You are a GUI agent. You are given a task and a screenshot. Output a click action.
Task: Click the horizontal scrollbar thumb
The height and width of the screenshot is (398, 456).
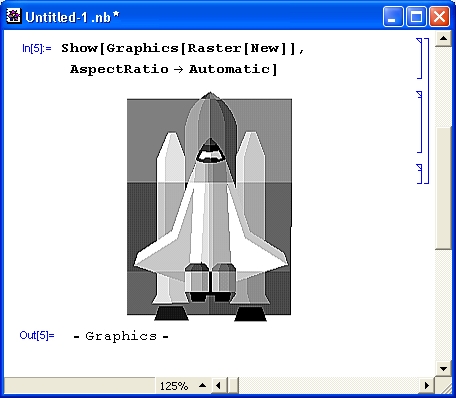[x=234, y=386]
